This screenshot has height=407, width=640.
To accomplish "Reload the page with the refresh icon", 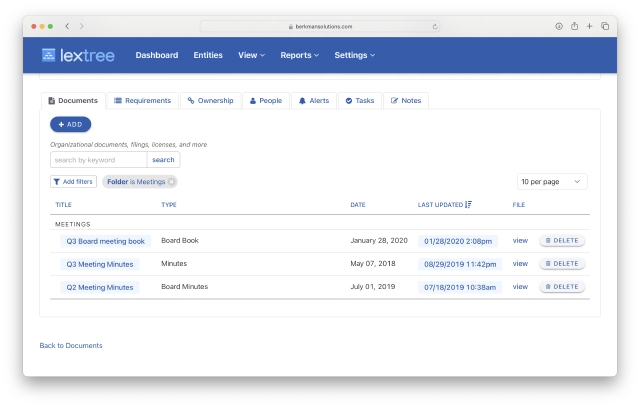I will [x=435, y=27].
